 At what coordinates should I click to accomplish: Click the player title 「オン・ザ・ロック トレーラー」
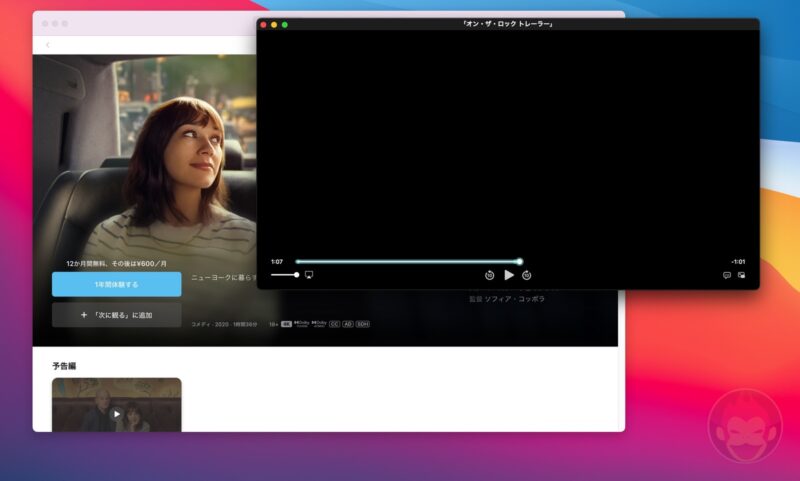[507, 24]
